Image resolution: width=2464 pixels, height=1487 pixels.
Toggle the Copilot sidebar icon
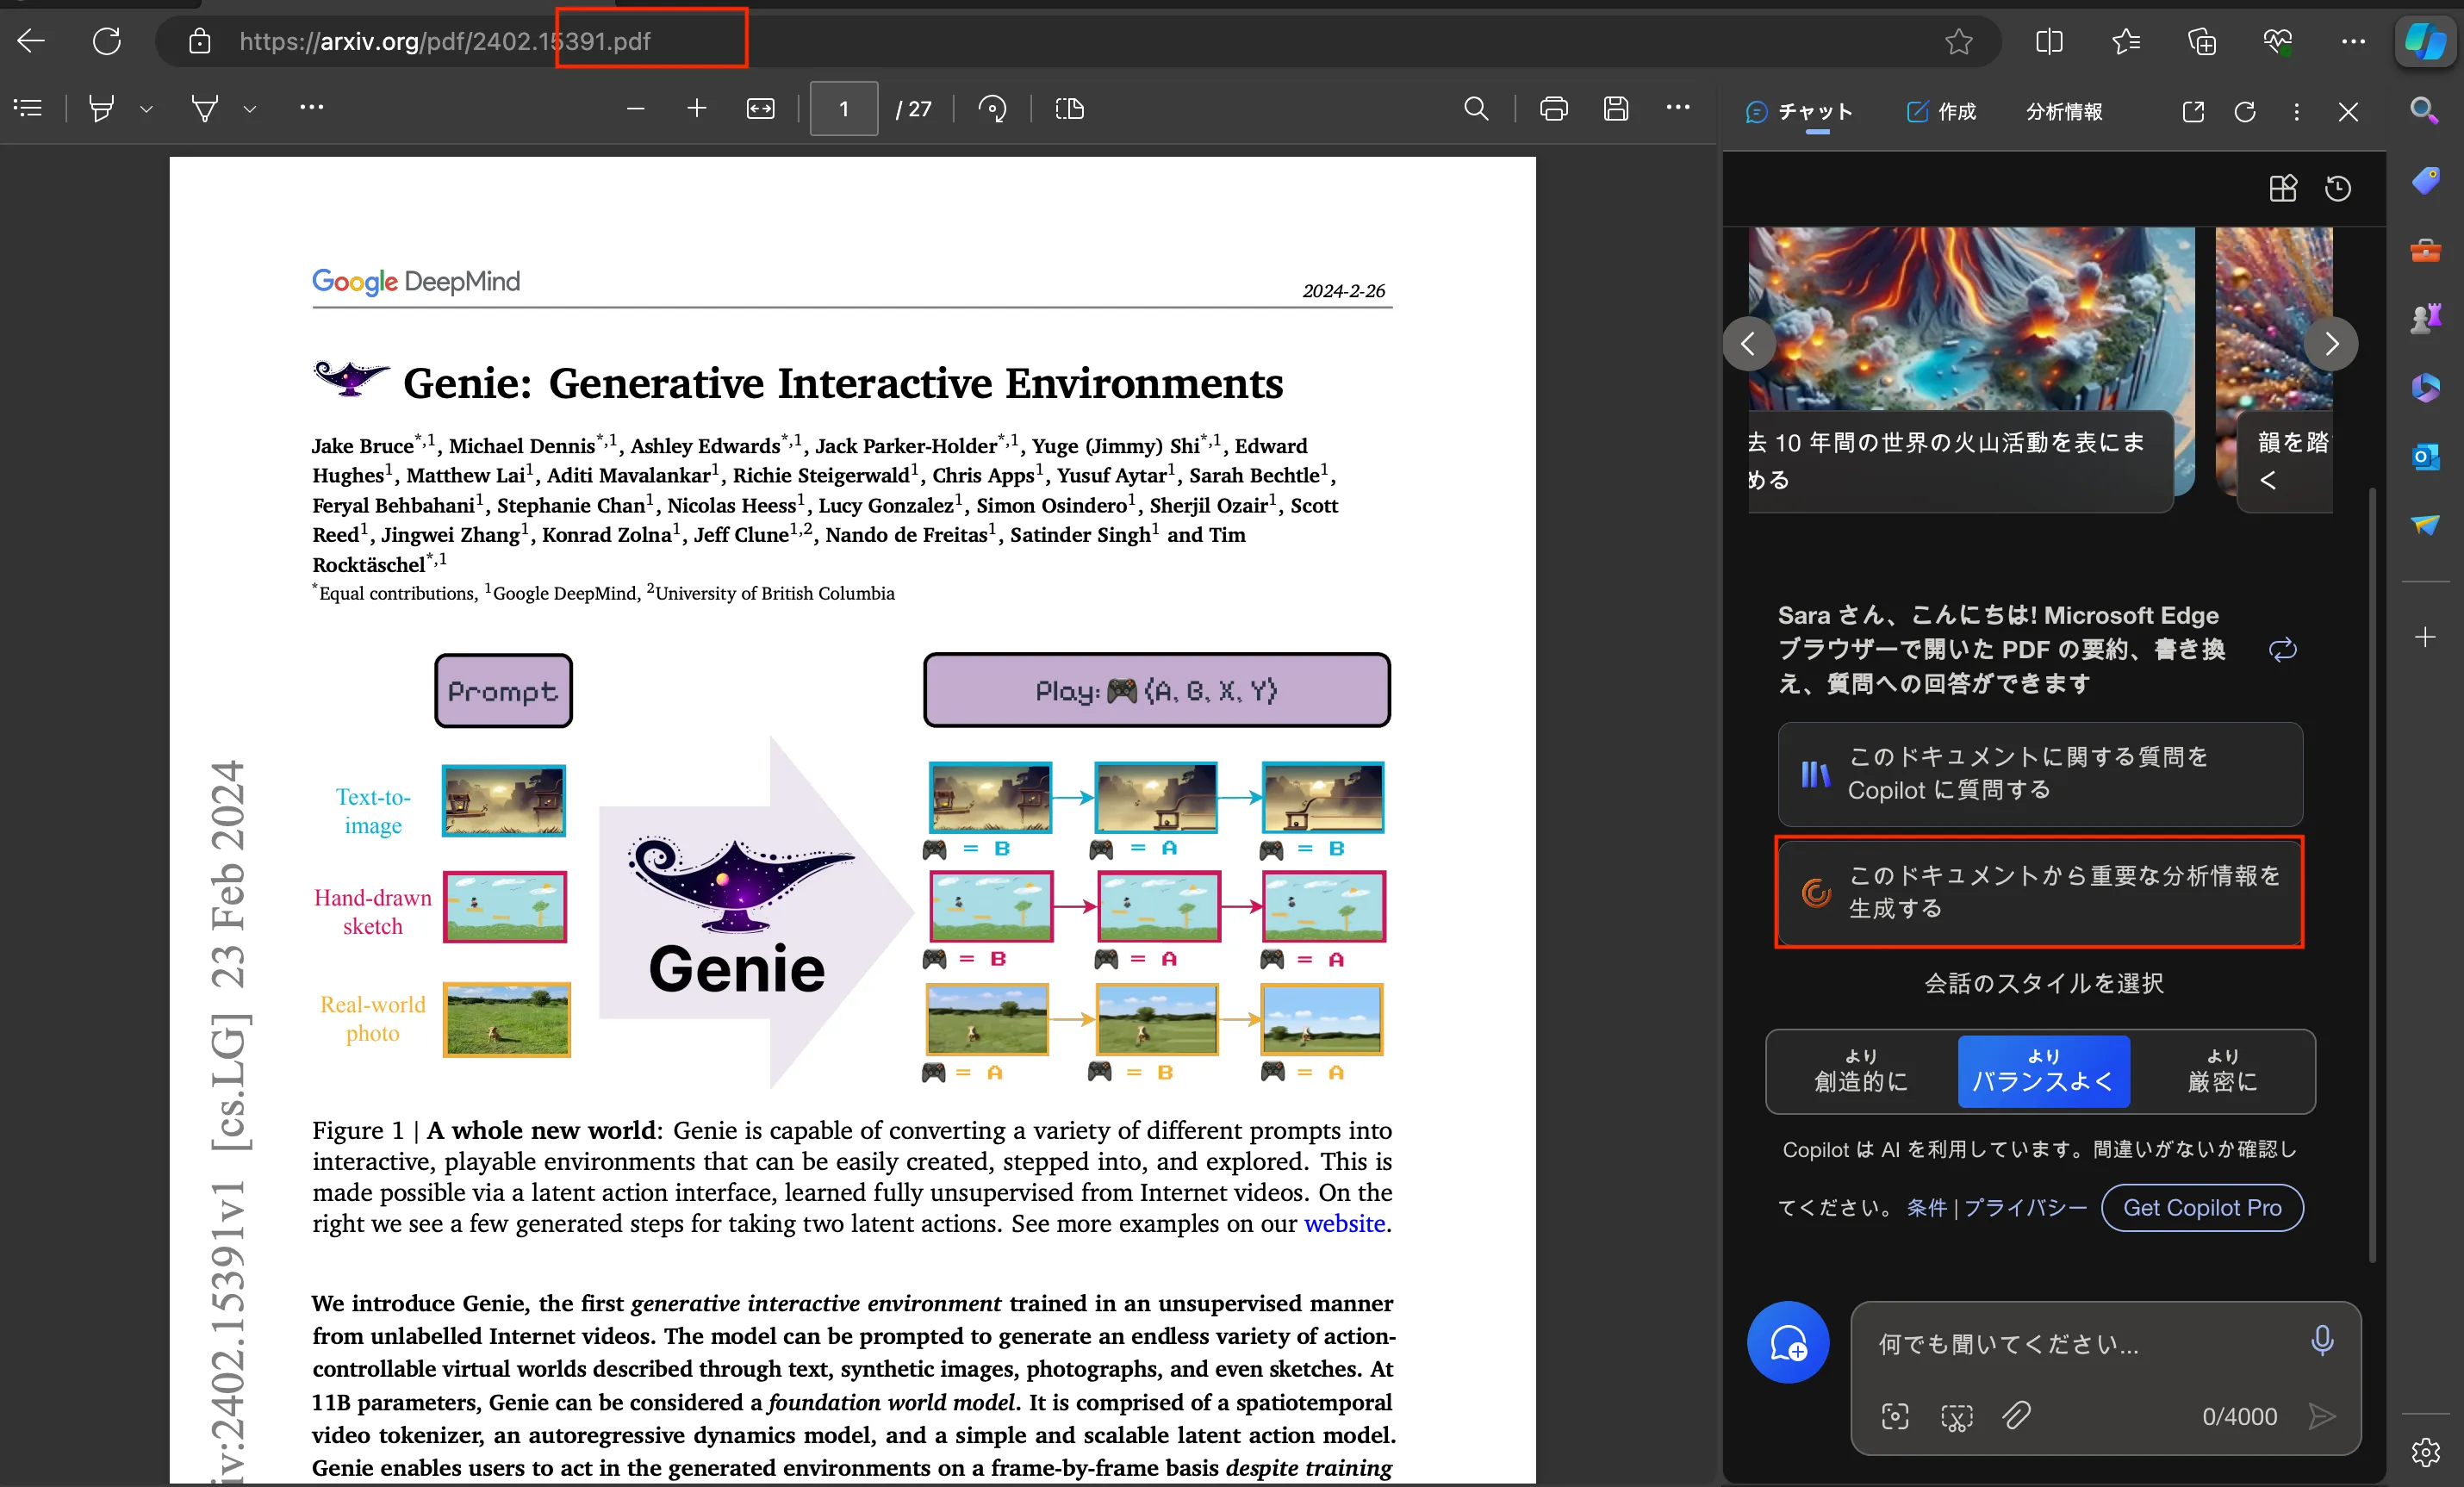click(x=2425, y=41)
